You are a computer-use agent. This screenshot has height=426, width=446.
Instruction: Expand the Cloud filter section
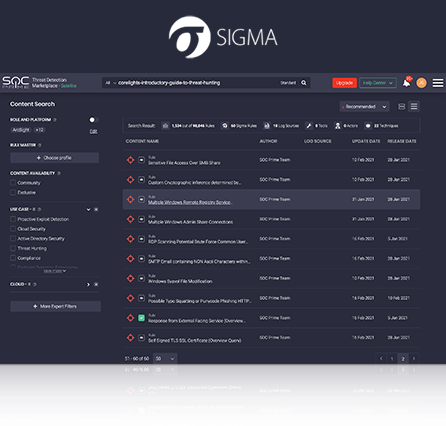pos(88,284)
